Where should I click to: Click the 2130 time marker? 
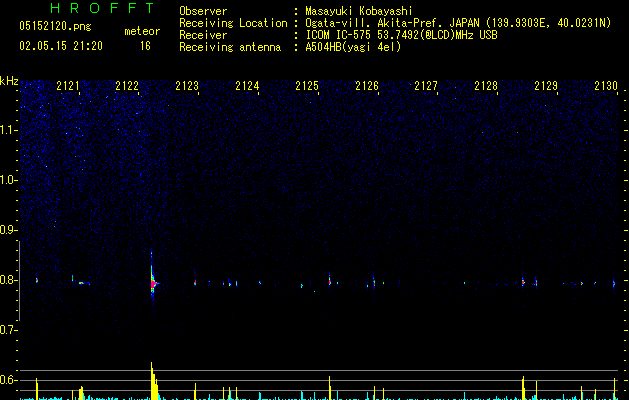click(606, 86)
